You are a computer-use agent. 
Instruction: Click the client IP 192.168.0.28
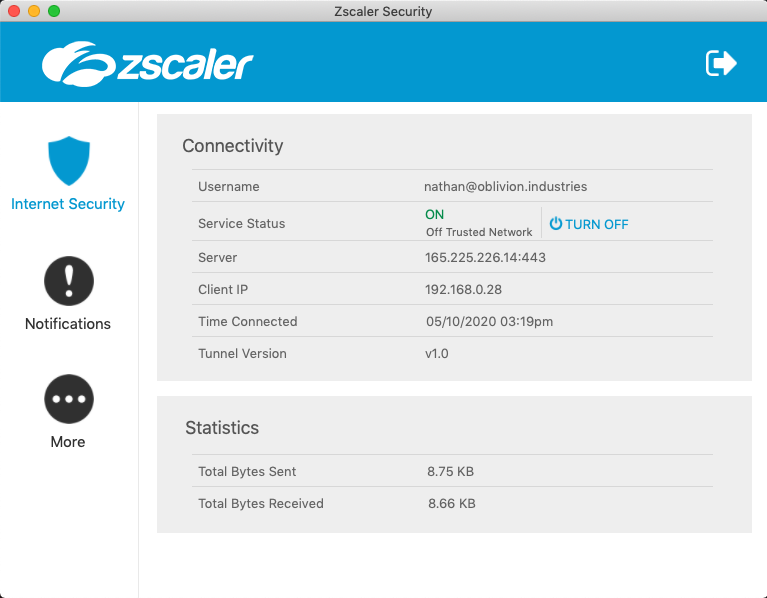pos(463,290)
